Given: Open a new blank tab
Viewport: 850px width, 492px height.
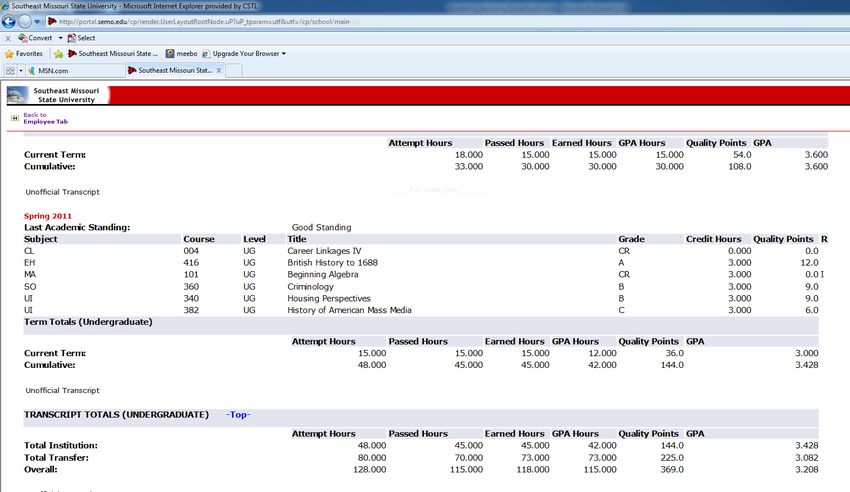Looking at the screenshot, I should tap(234, 70).
